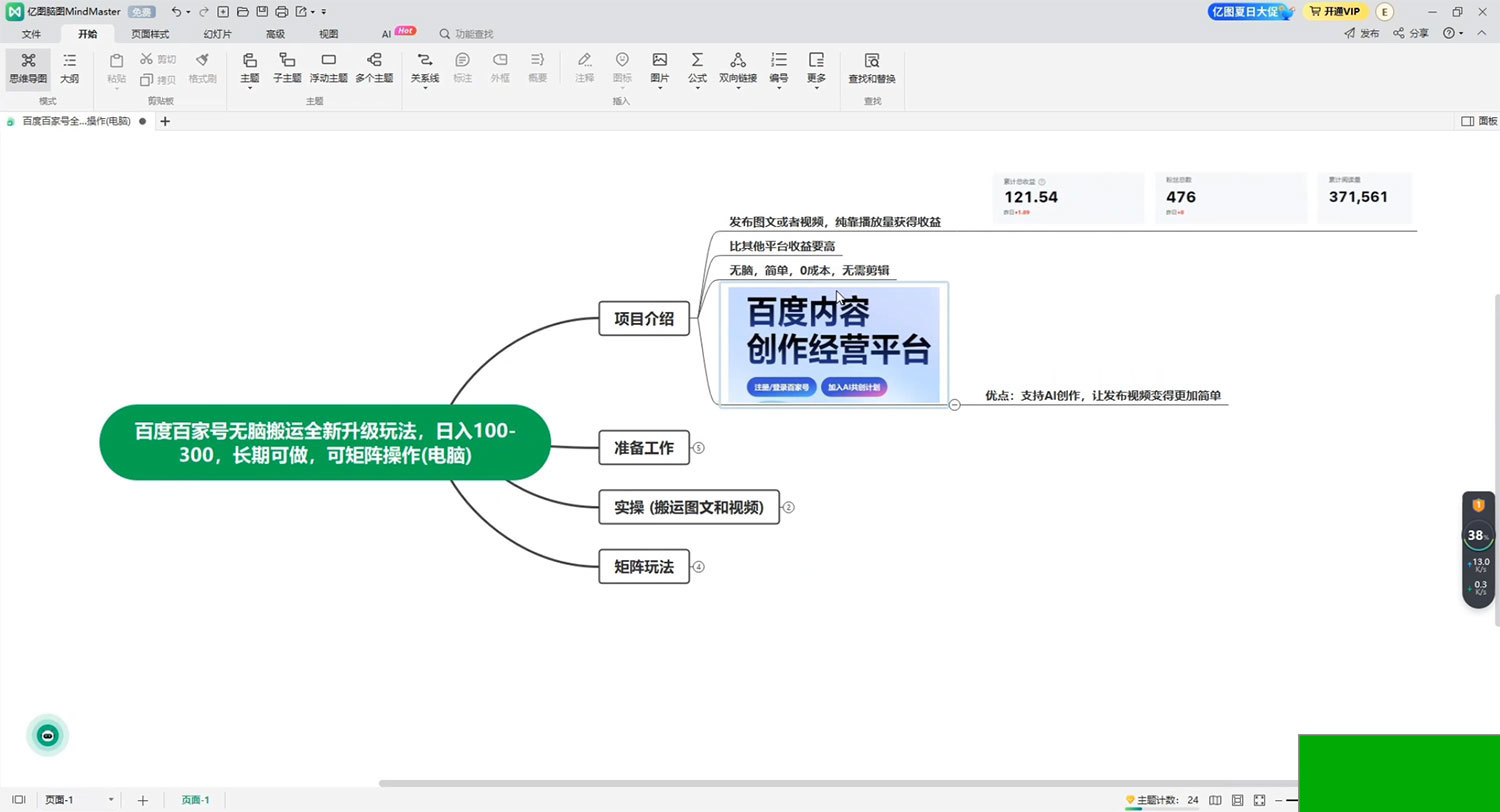Click the Share (分享) button
This screenshot has height=812, width=1500.
pyautogui.click(x=1411, y=33)
